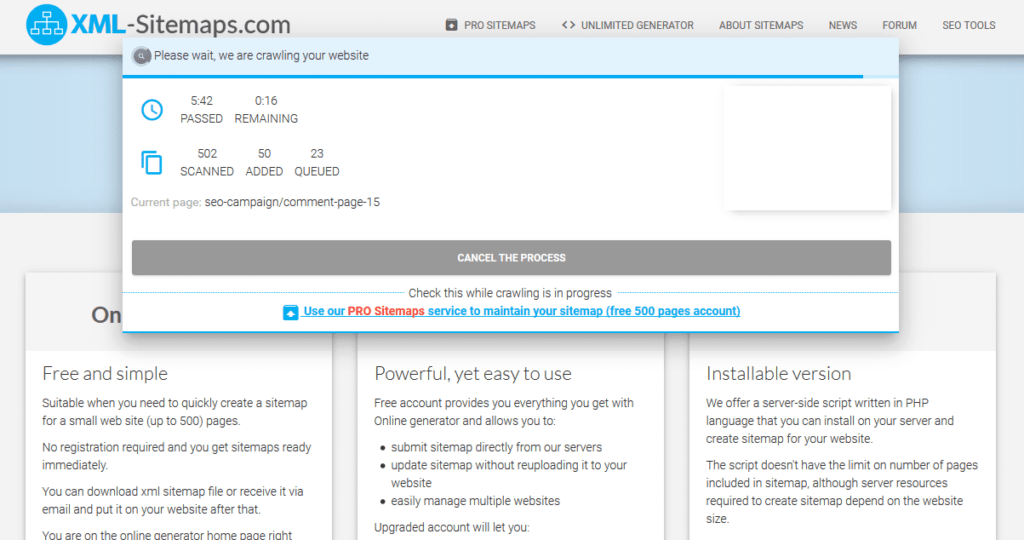Click the XML-Sitemaps.com site title text
Image resolution: width=1024 pixels, height=540 pixels.
click(x=181, y=25)
